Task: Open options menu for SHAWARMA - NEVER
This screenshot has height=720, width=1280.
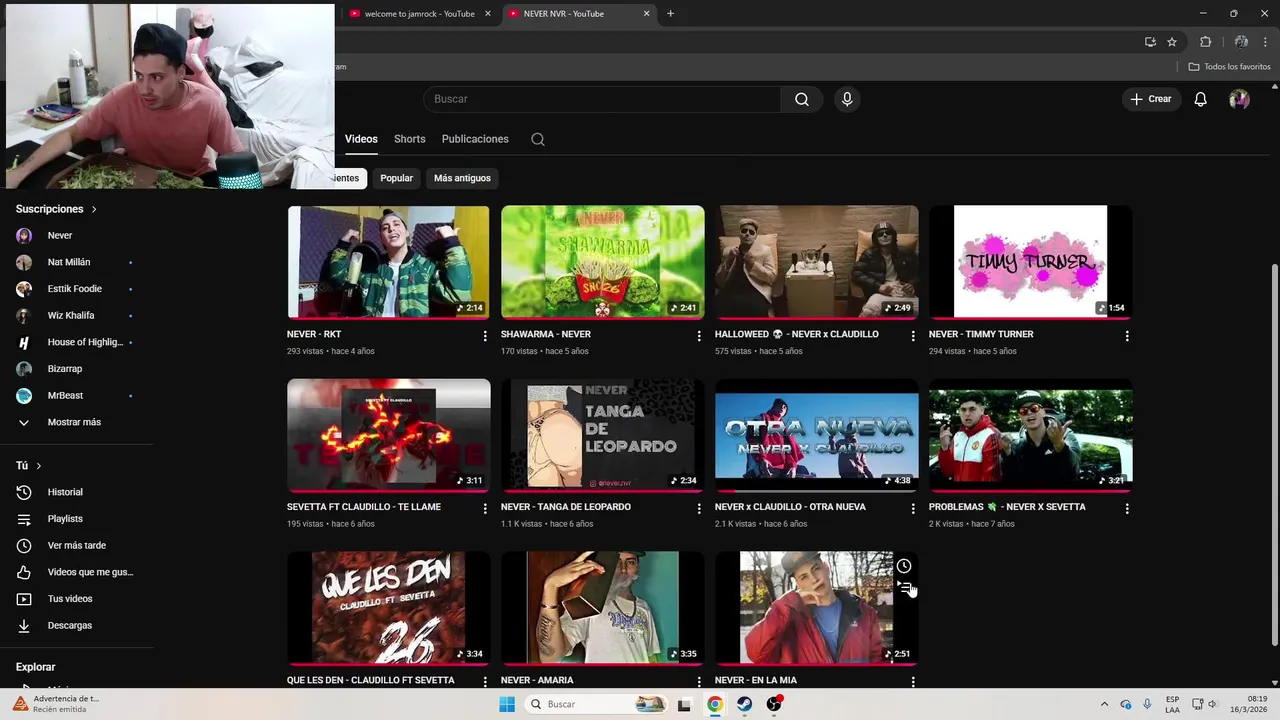Action: coord(699,336)
